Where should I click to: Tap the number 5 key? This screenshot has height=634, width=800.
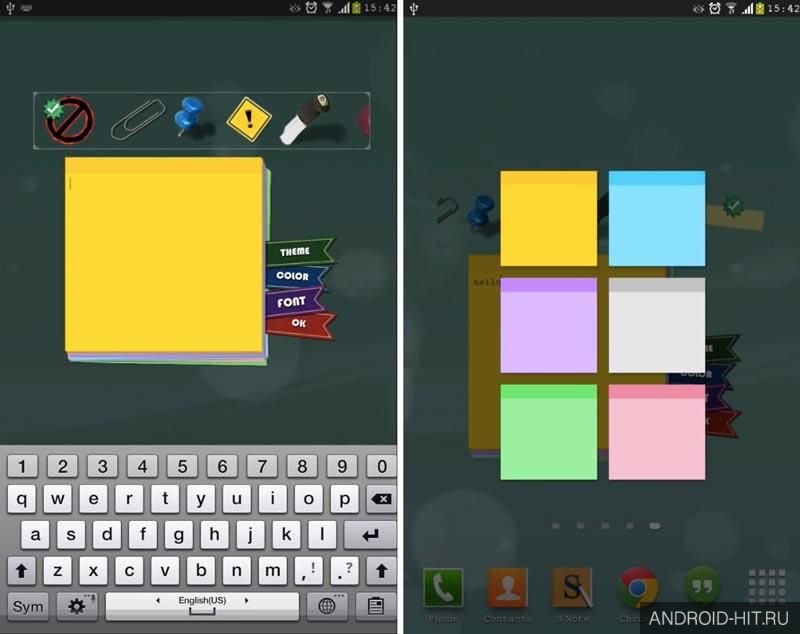tap(182, 466)
